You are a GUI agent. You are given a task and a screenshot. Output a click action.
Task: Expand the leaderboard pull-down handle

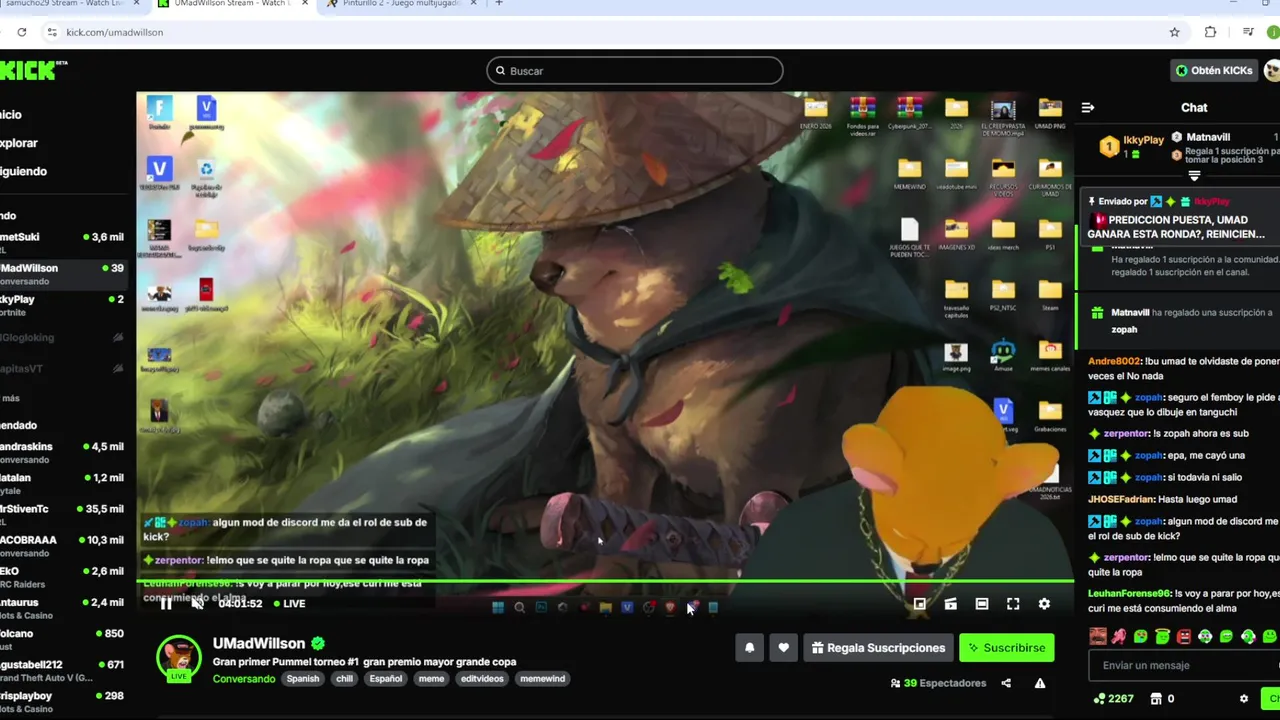[1194, 176]
